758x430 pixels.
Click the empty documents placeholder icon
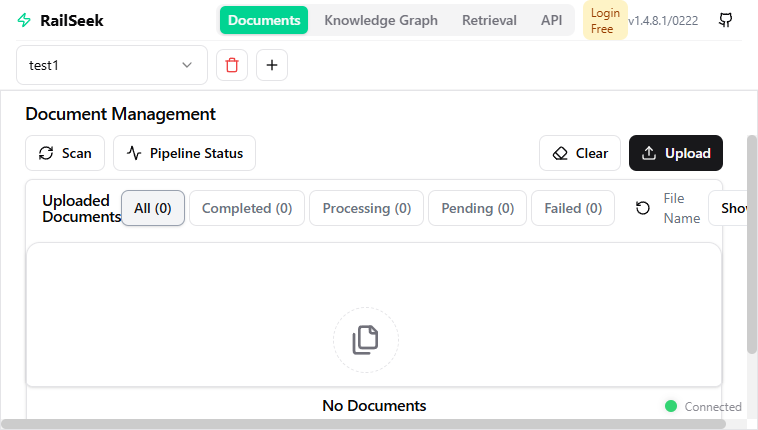[x=365, y=340]
